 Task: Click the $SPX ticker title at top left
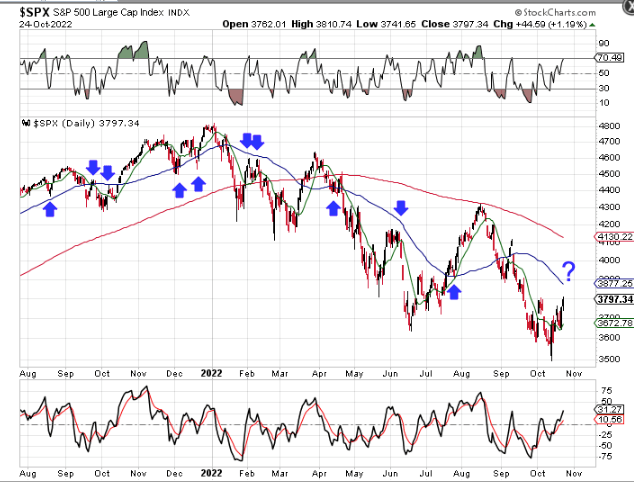(37, 11)
